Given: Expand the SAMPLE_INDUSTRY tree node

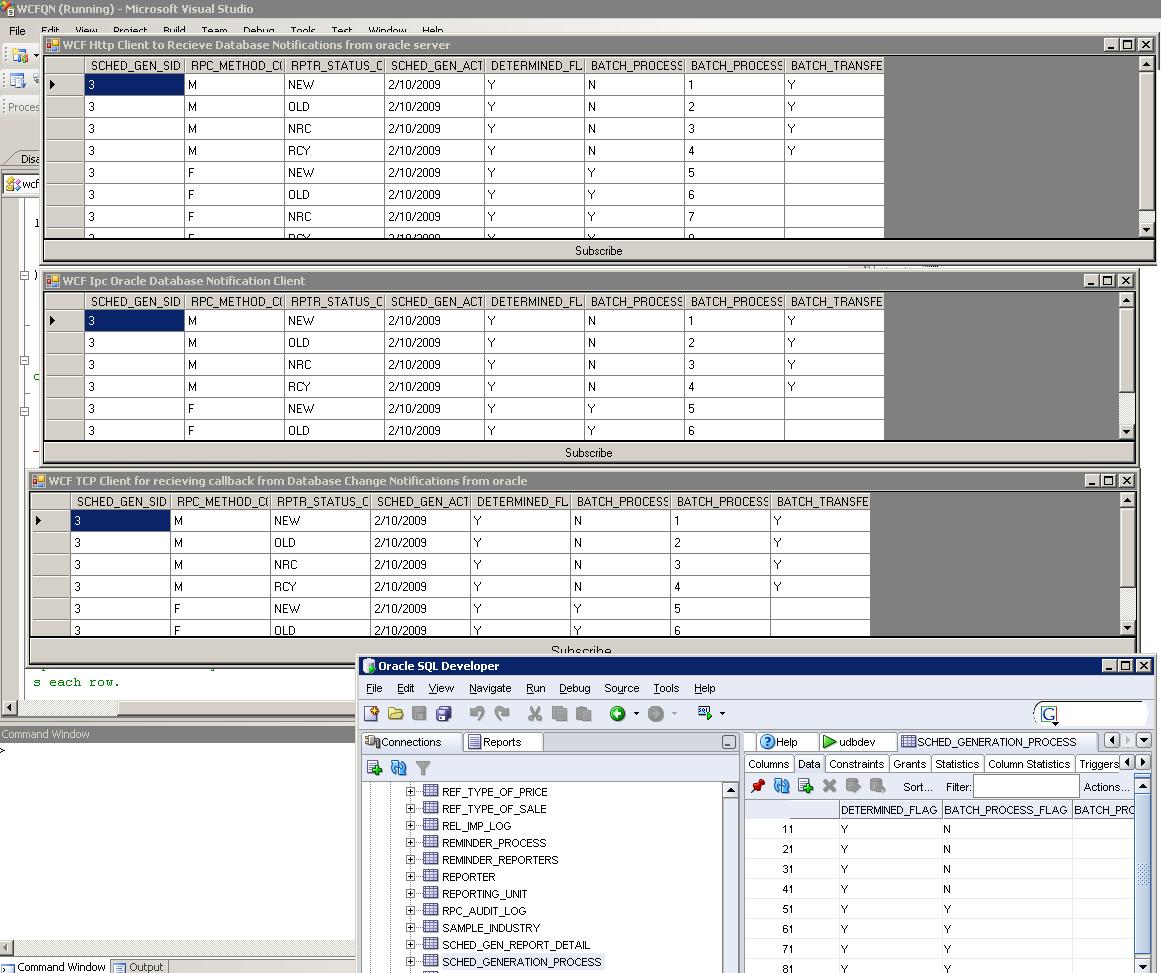Looking at the screenshot, I should pyautogui.click(x=410, y=928).
